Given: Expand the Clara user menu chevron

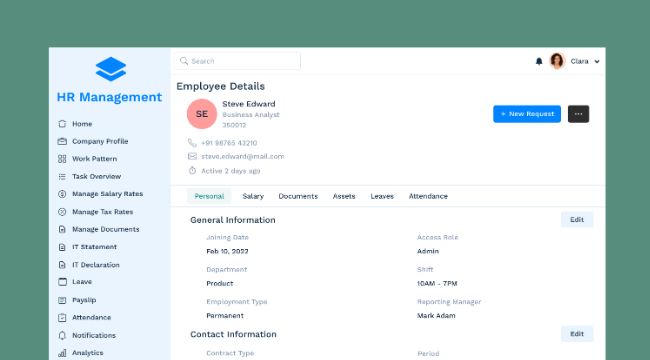Looking at the screenshot, I should click(x=597, y=61).
